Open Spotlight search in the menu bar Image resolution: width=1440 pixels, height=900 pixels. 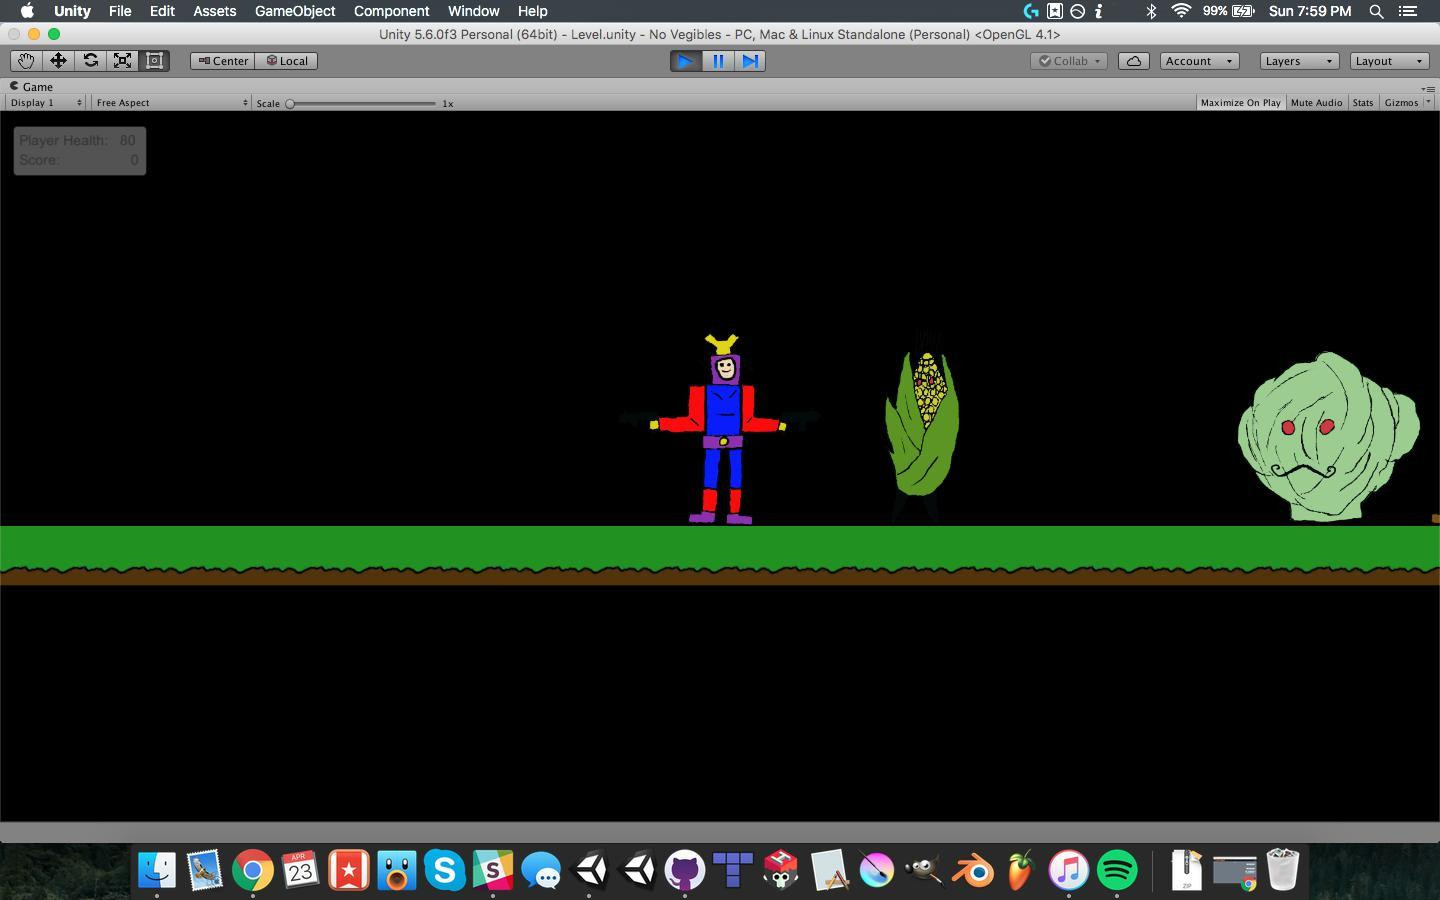pyautogui.click(x=1376, y=11)
